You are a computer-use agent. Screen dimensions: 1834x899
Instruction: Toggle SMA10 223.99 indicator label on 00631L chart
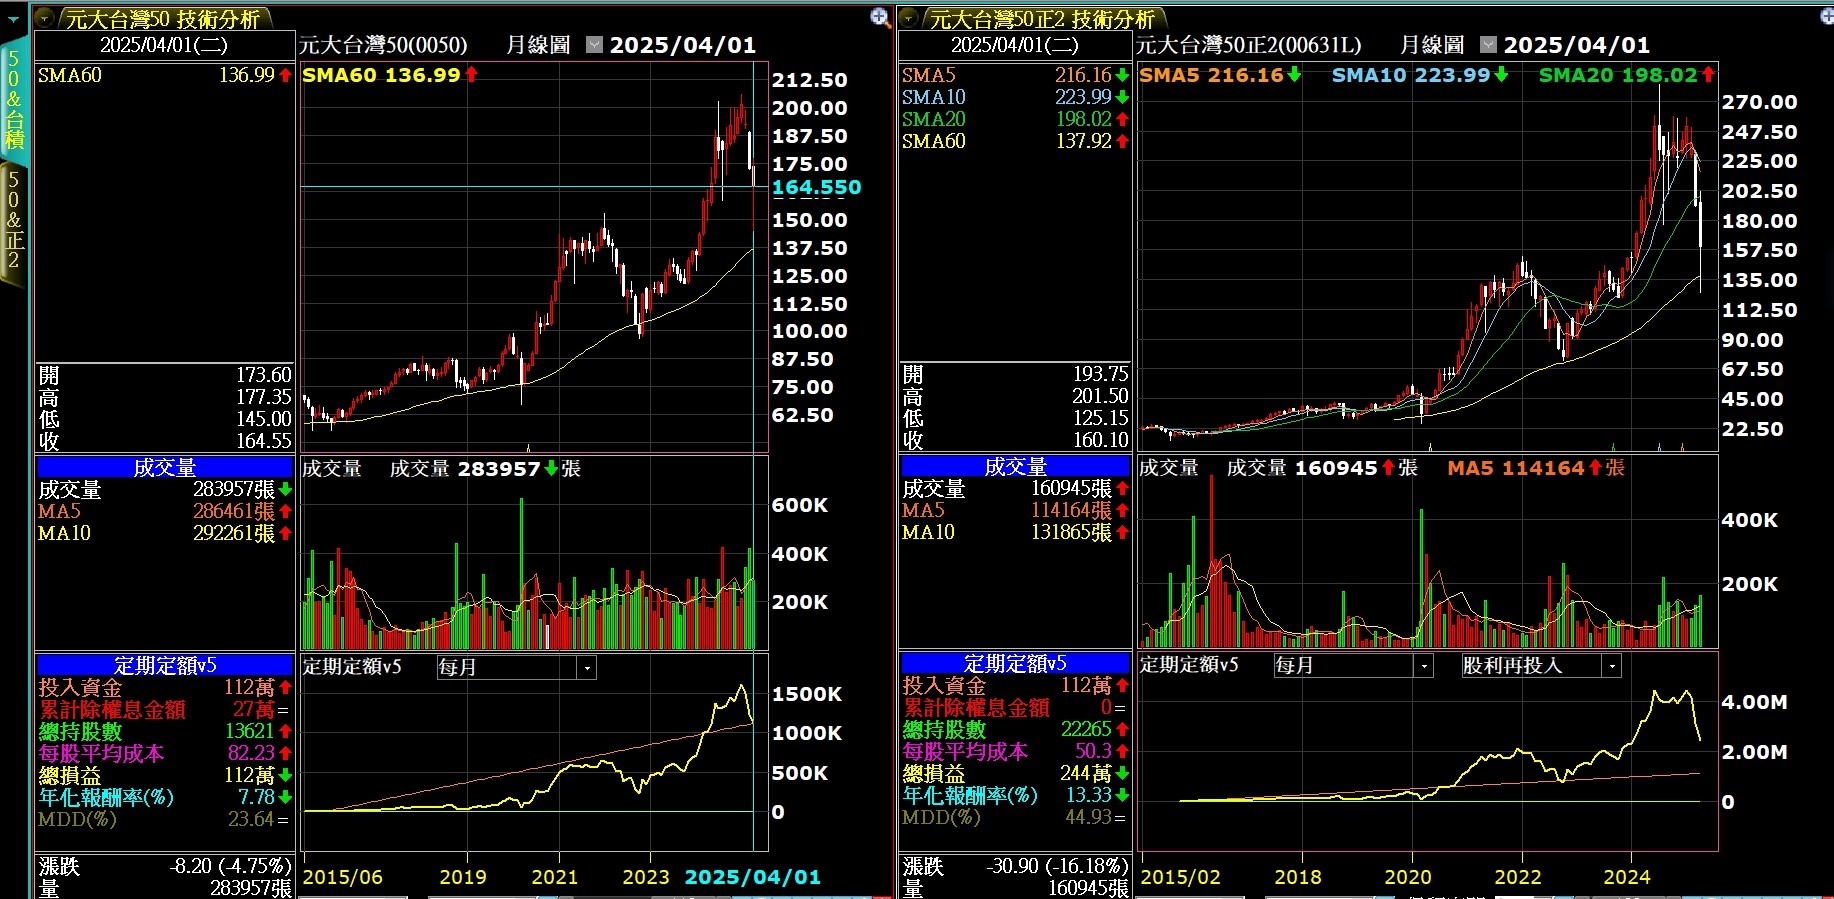tap(1411, 75)
